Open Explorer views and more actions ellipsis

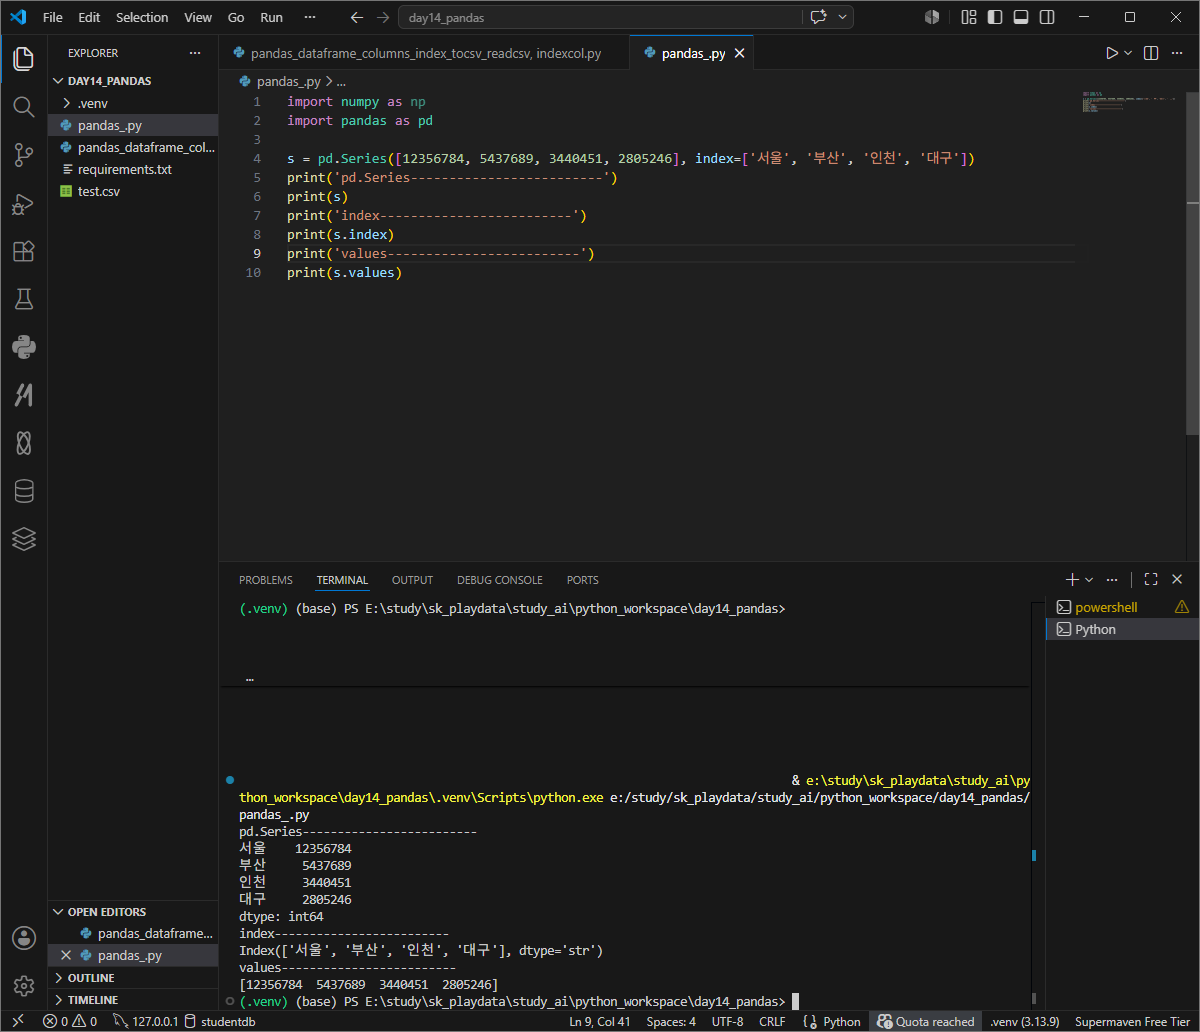click(195, 53)
